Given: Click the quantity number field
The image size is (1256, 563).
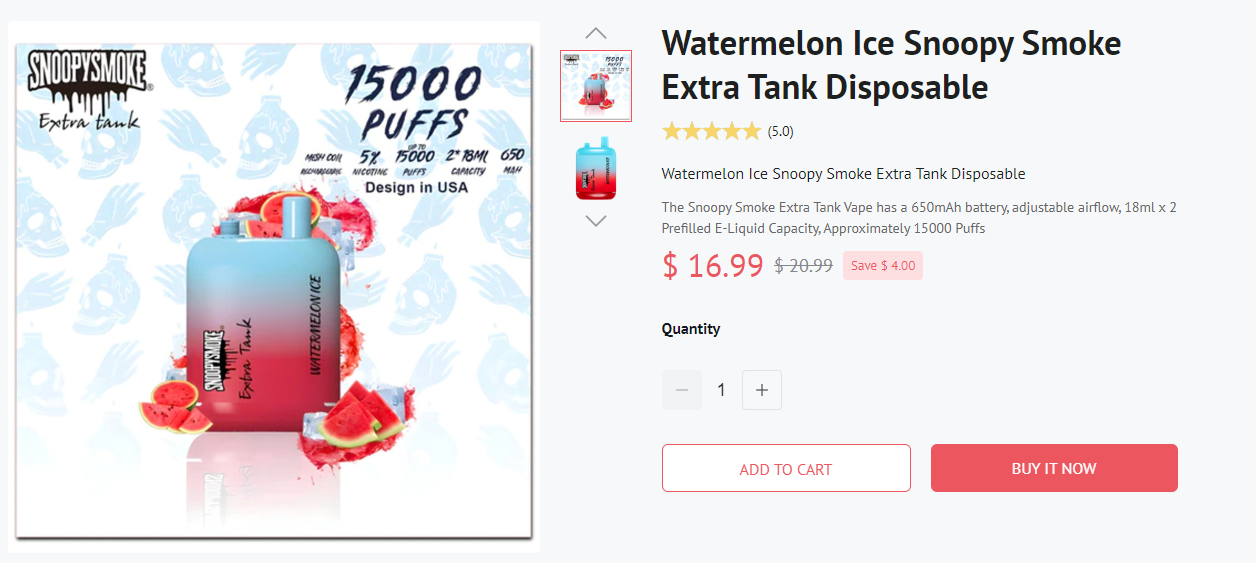Looking at the screenshot, I should pyautogui.click(x=722, y=390).
